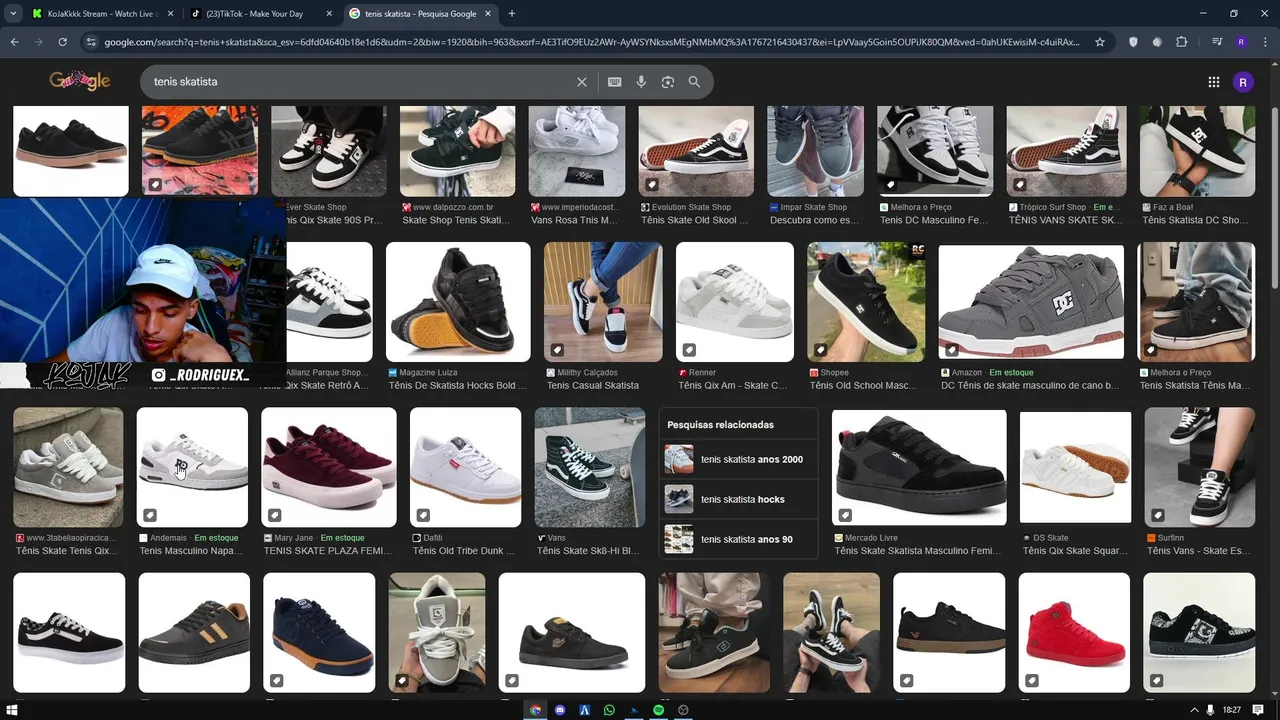Open related search tenis skatista anos 2000
This screenshot has height=720, width=1280.
[x=738, y=459]
